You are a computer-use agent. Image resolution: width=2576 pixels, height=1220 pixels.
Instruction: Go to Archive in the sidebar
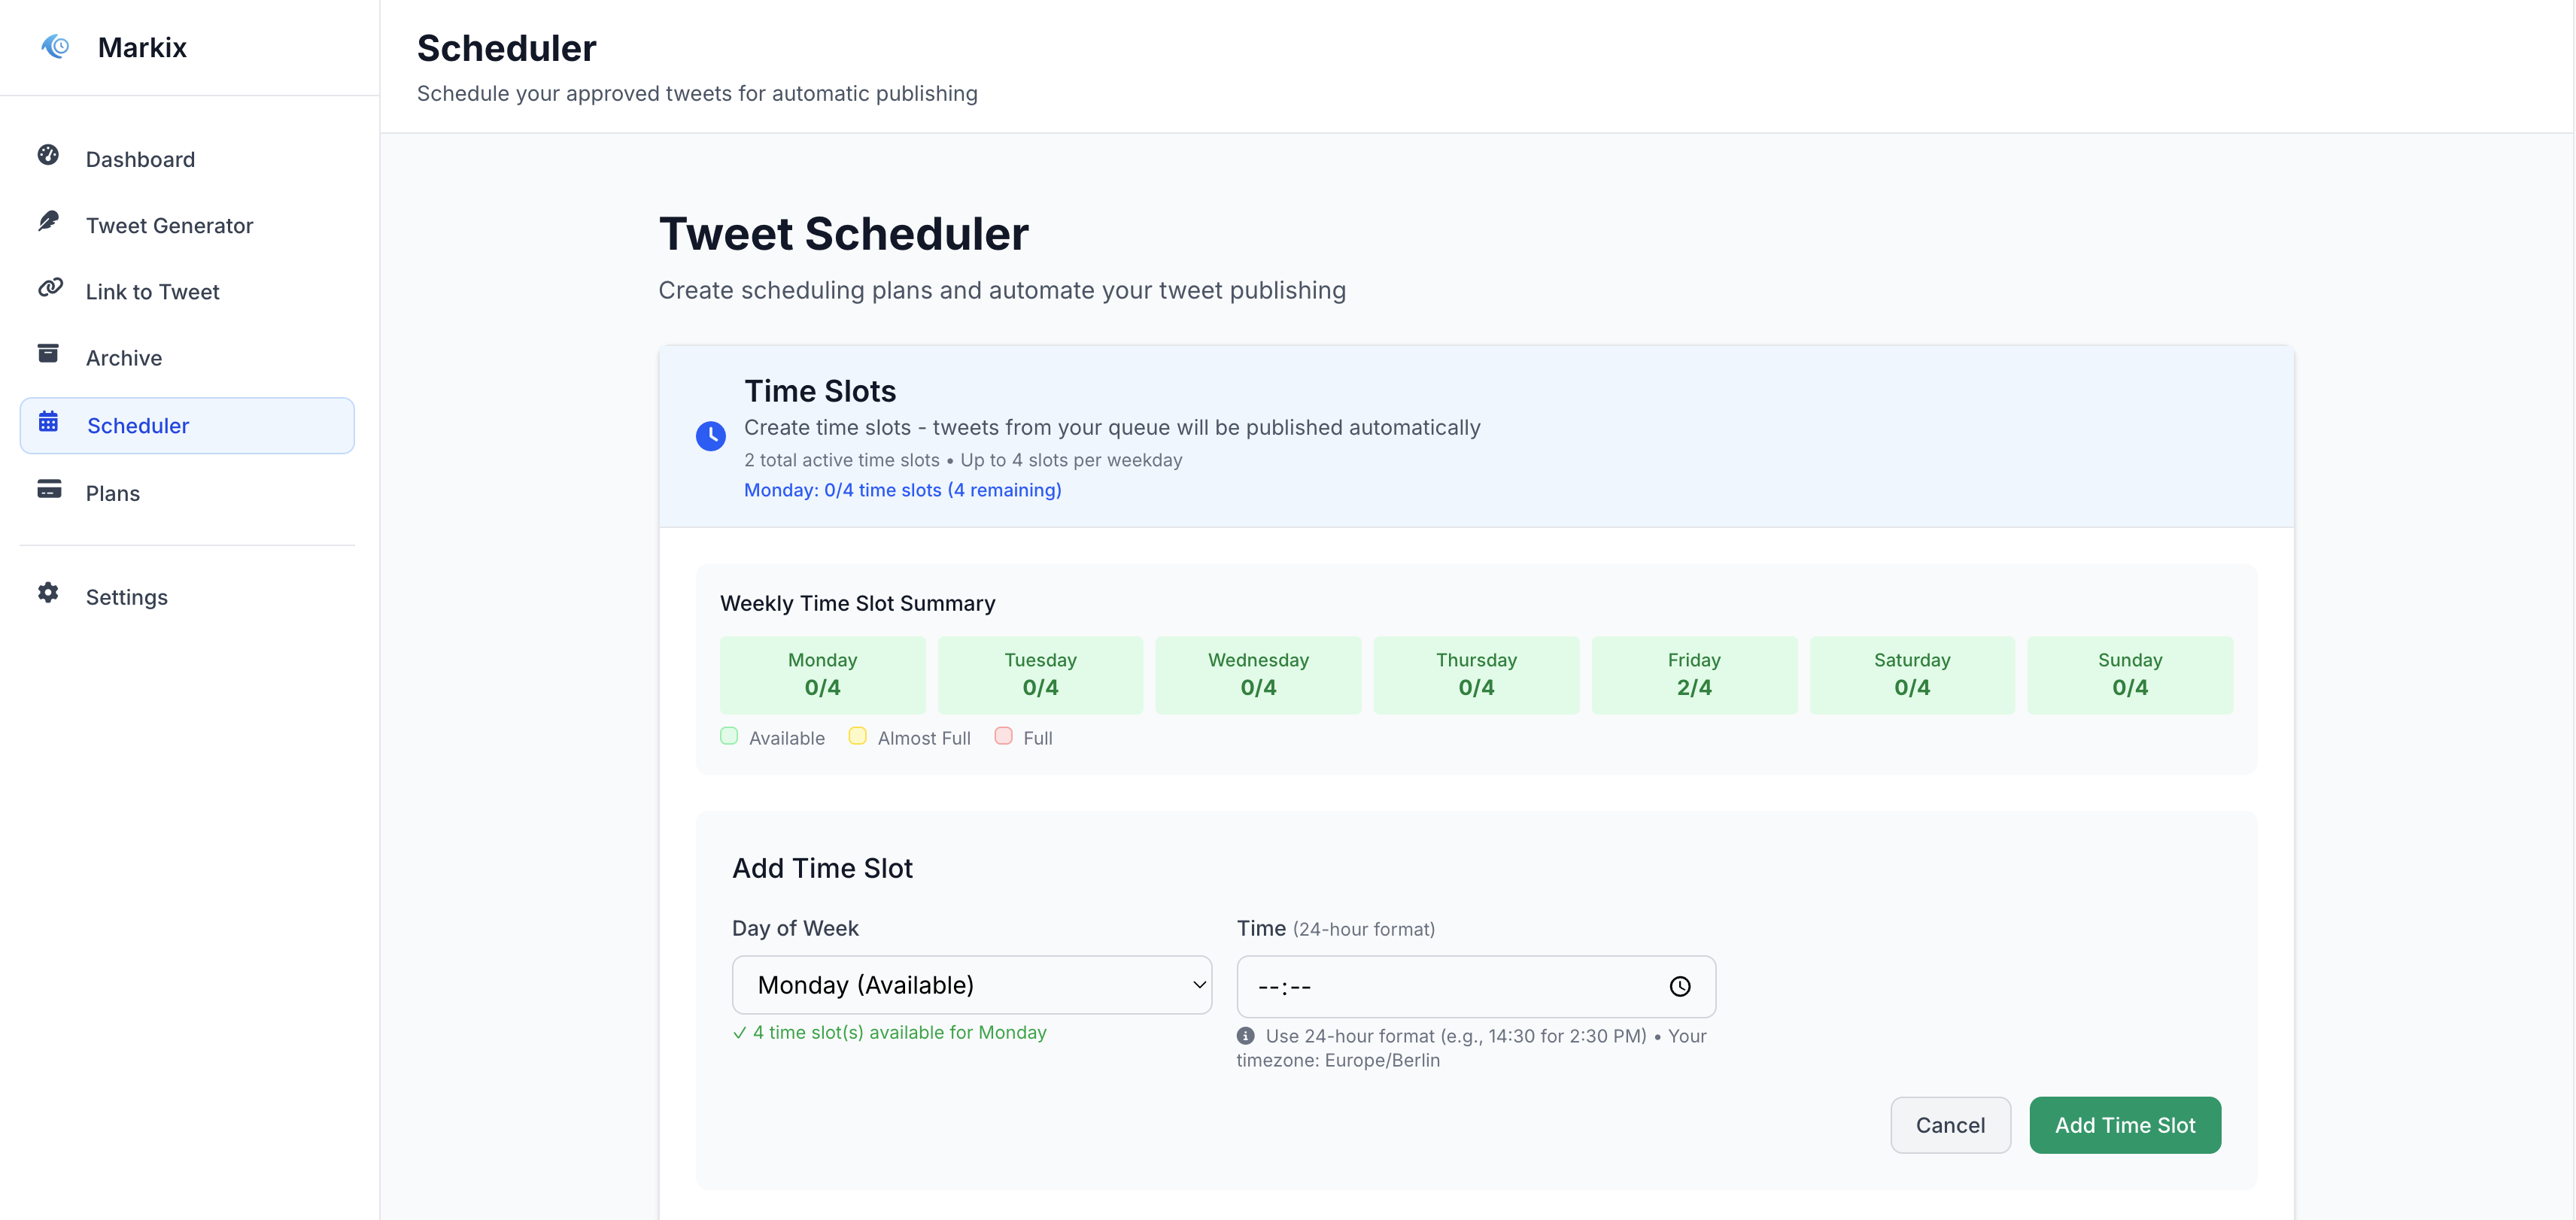(x=124, y=358)
